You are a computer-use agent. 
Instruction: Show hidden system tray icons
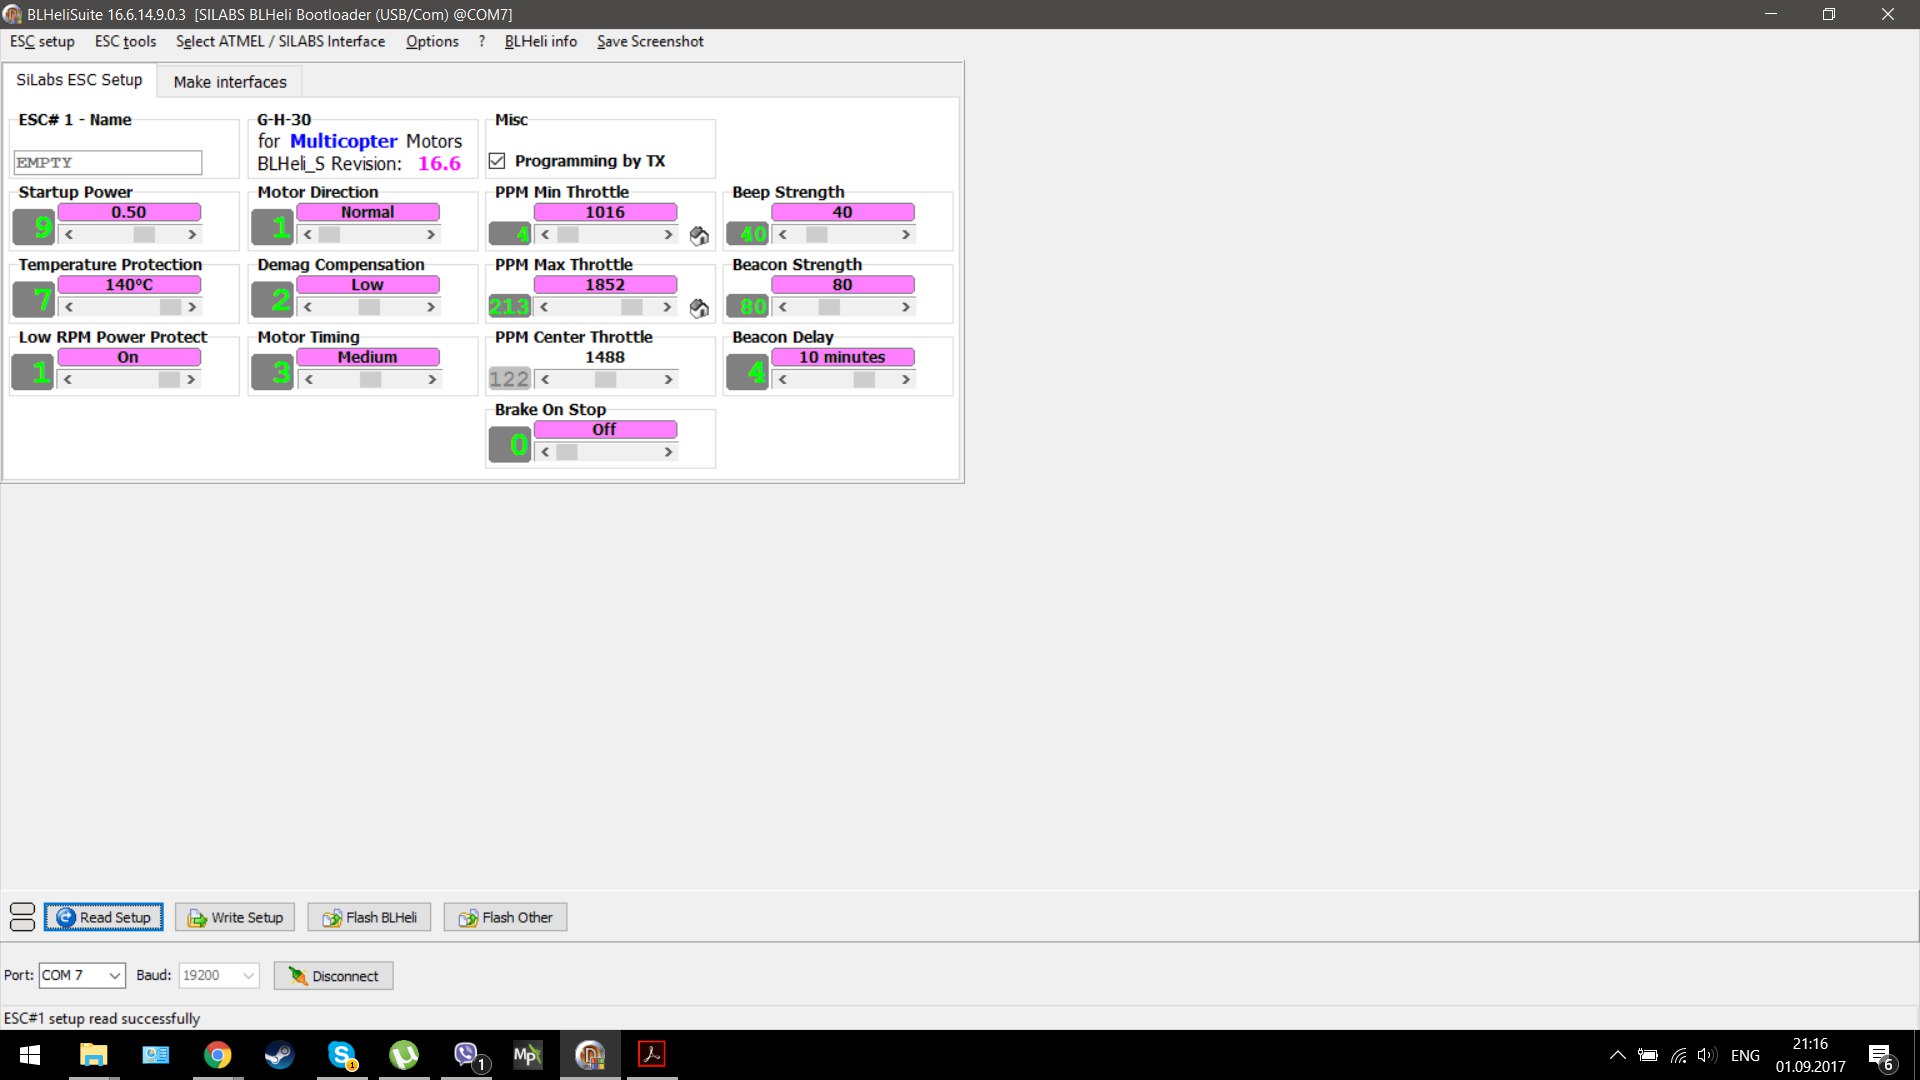1617,1055
